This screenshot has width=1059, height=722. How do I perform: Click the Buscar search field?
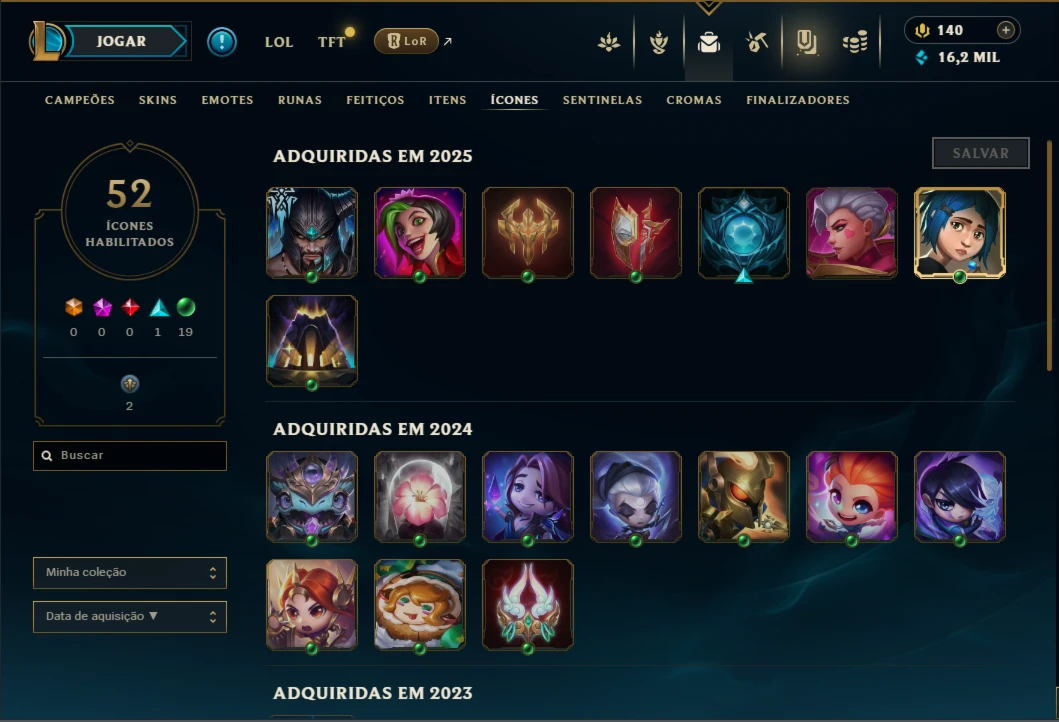click(130, 456)
